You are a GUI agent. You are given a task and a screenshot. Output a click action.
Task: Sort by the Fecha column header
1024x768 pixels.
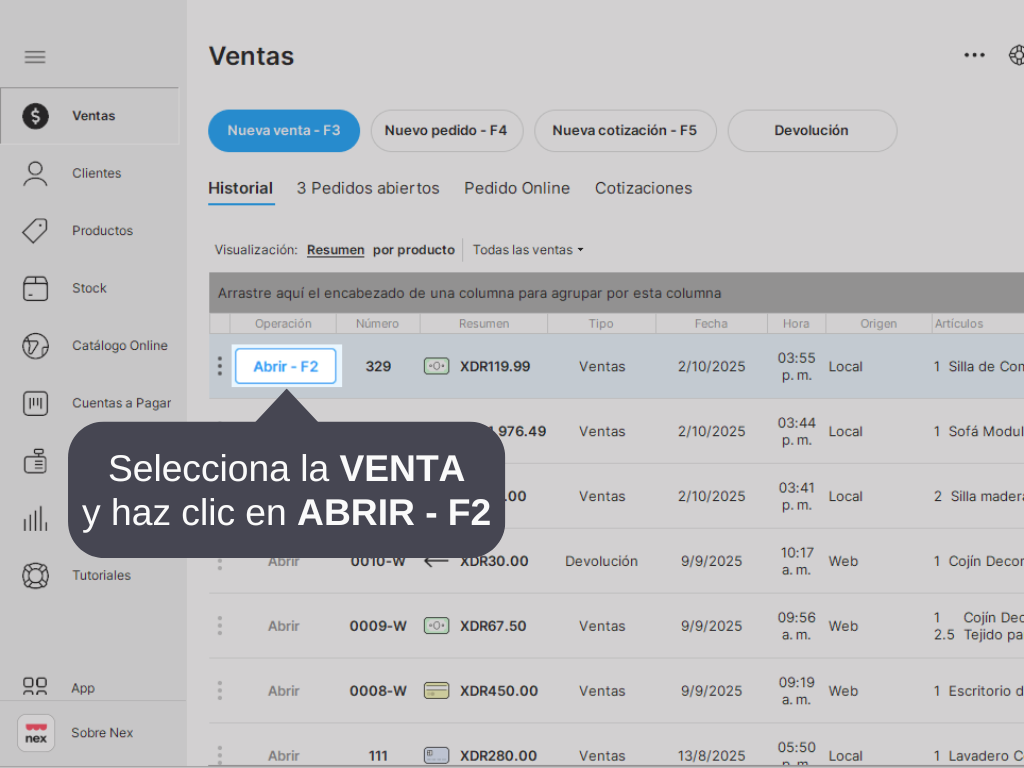[711, 323]
